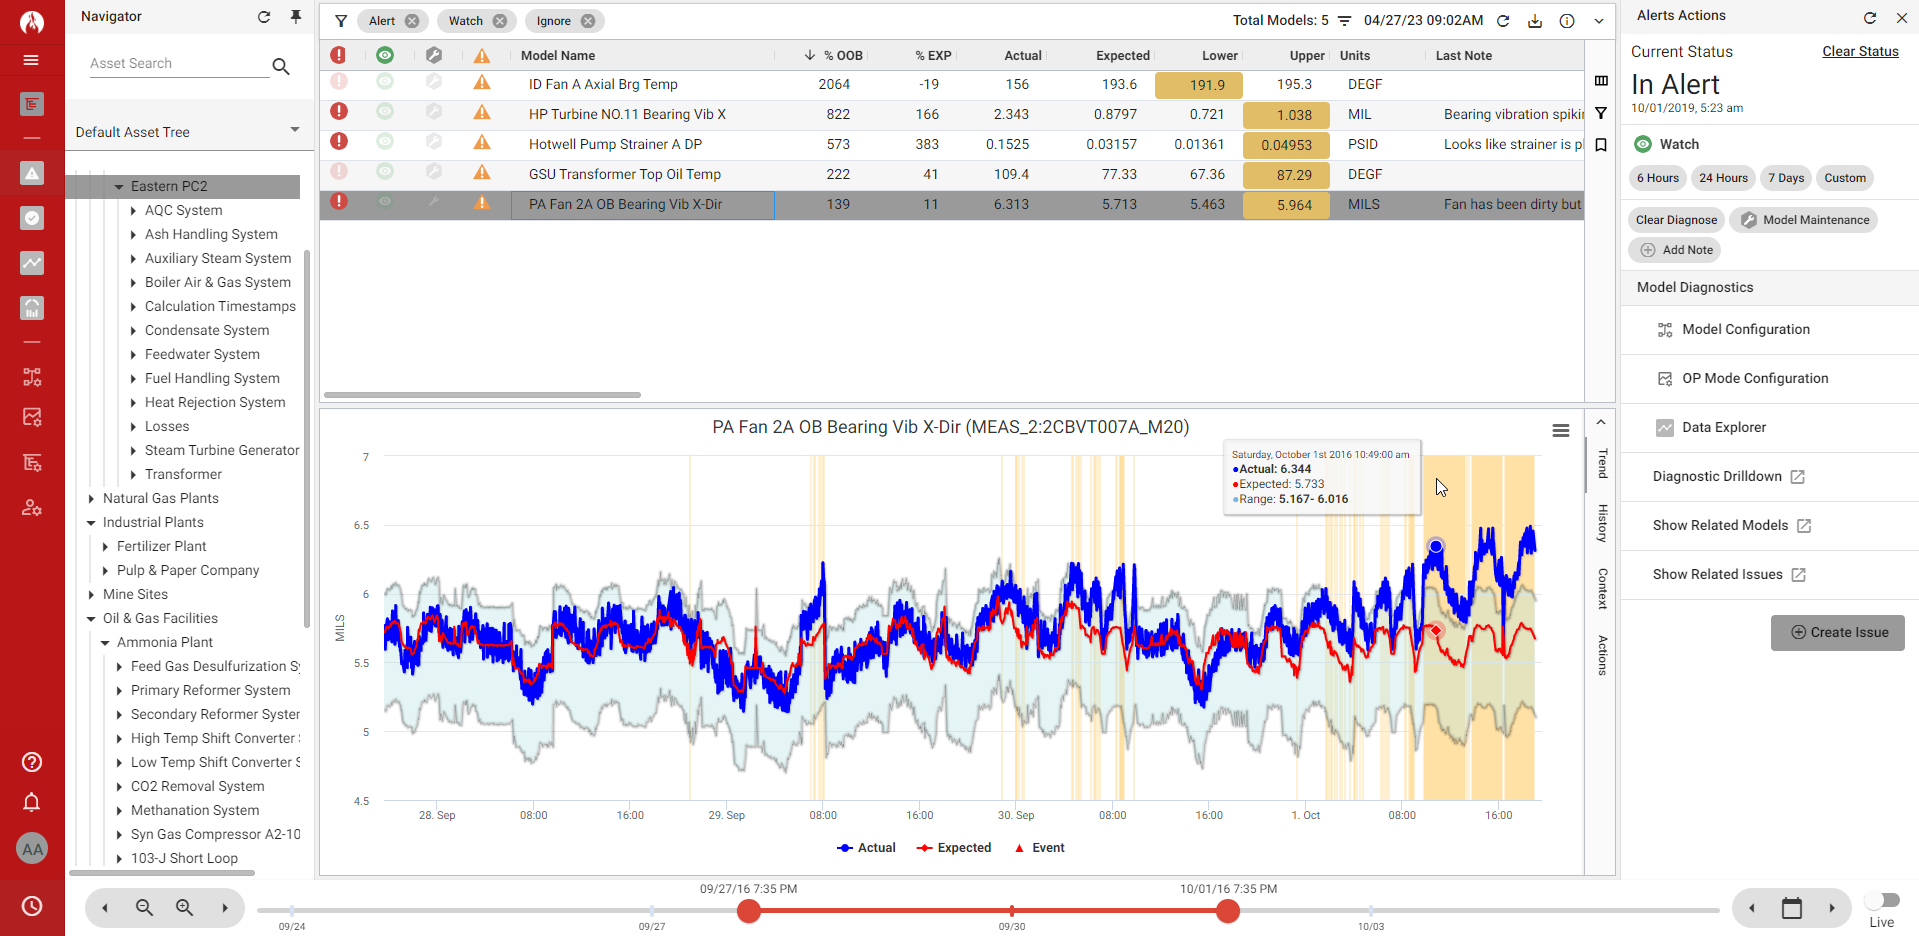
Task: Open the notifications bell icon in the left sidebar
Action: [31, 802]
